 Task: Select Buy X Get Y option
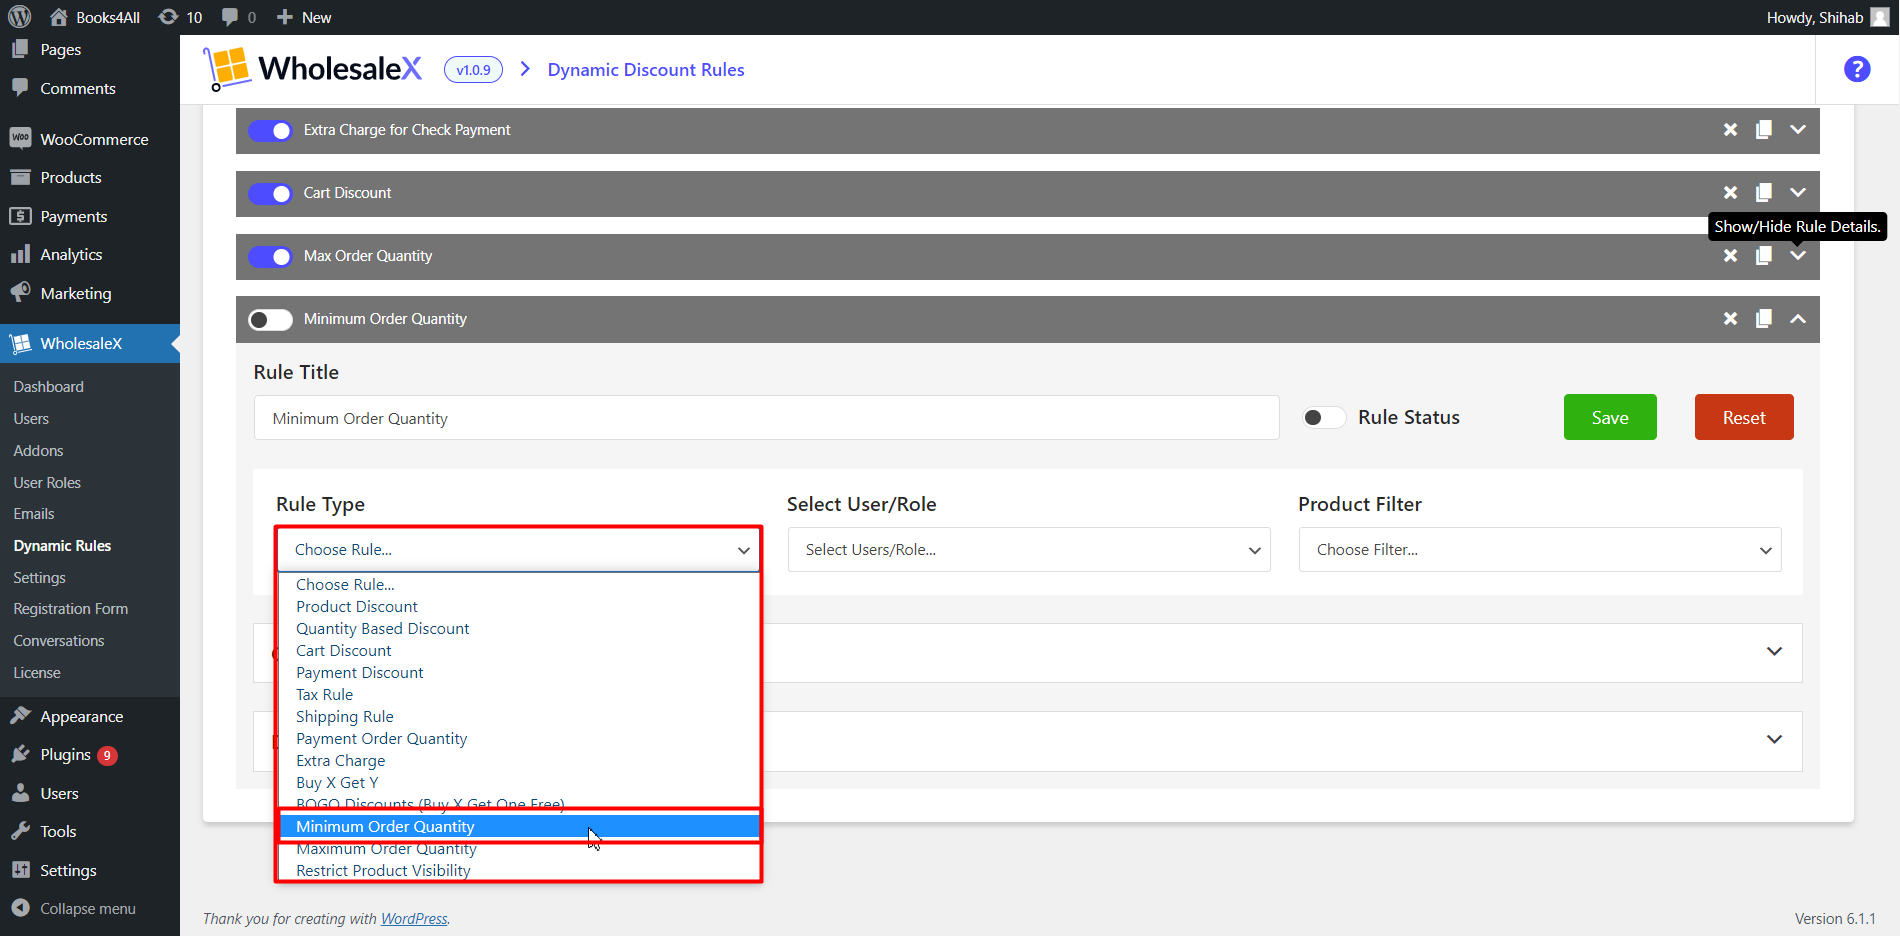519,782
